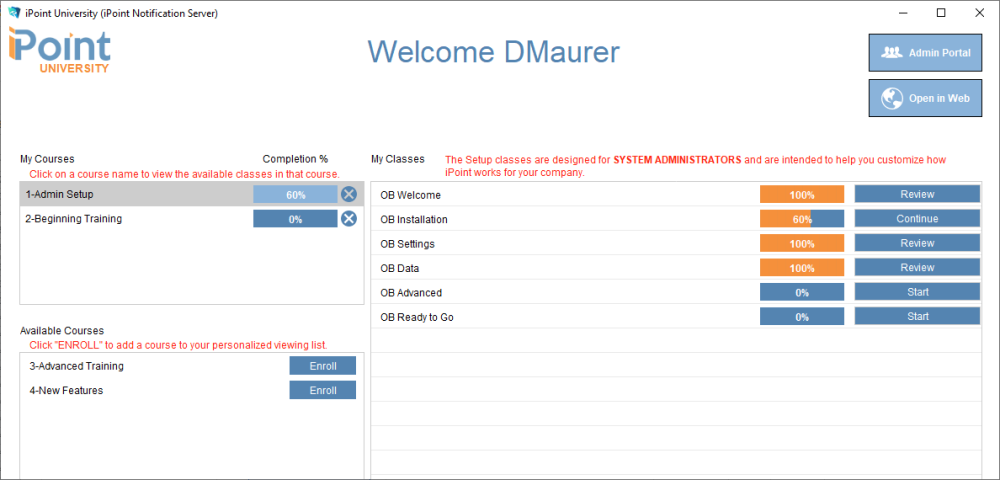1000x480 pixels.
Task: Maximize the iPoint University window
Action: pyautogui.click(x=941, y=12)
